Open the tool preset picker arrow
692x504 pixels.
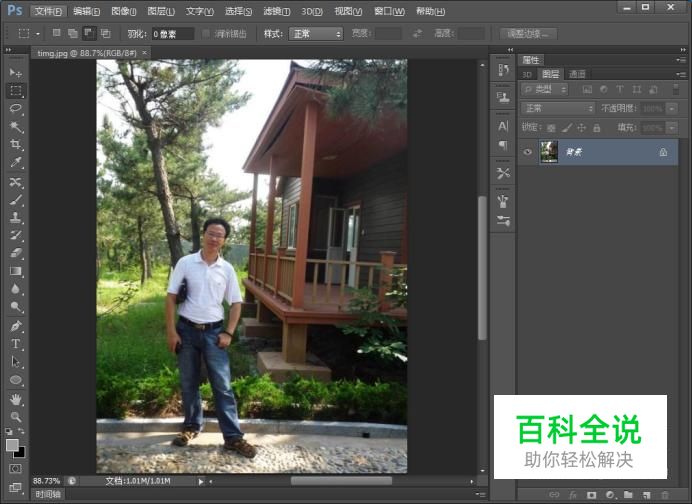click(x=38, y=34)
